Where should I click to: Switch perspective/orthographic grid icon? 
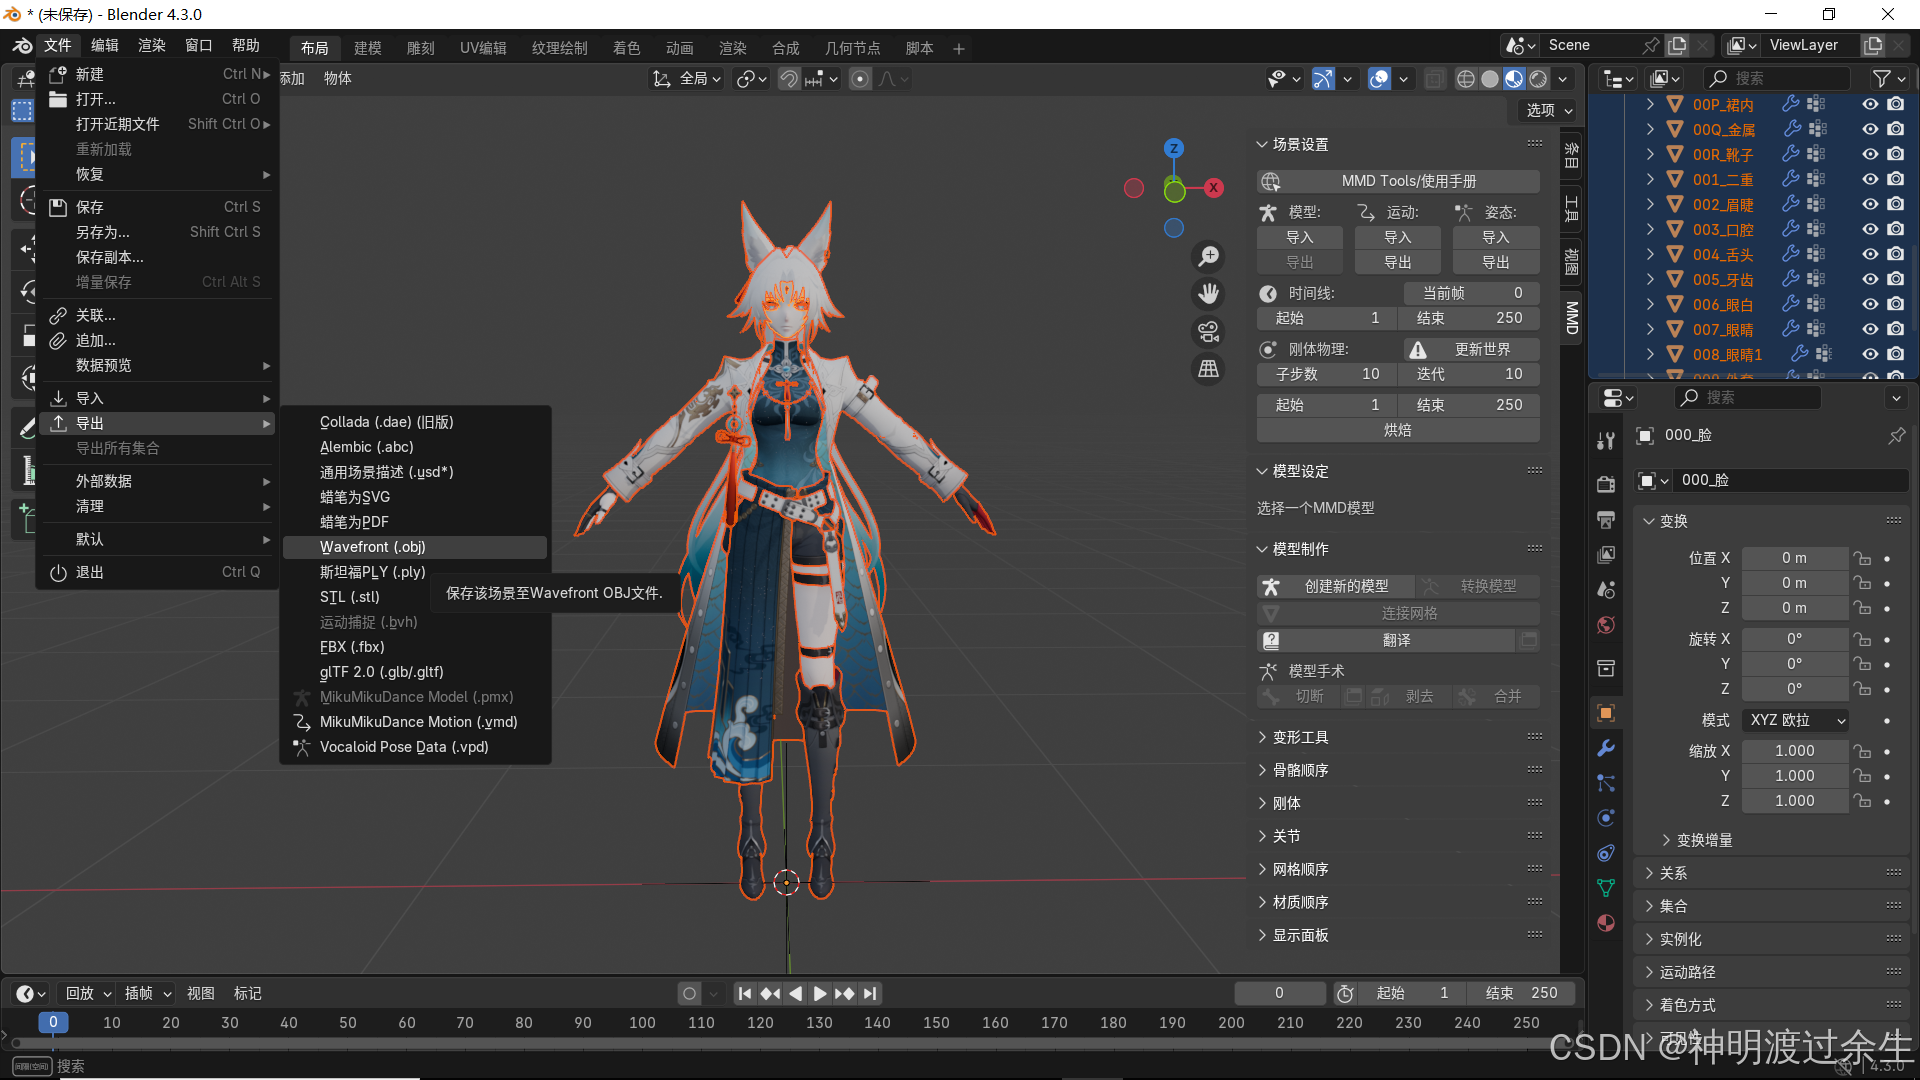1209,369
